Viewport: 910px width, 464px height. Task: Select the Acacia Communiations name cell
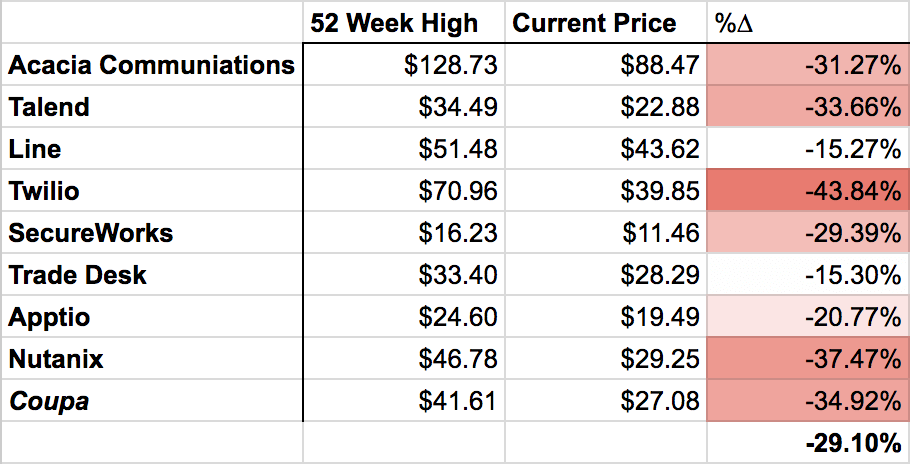click(152, 64)
